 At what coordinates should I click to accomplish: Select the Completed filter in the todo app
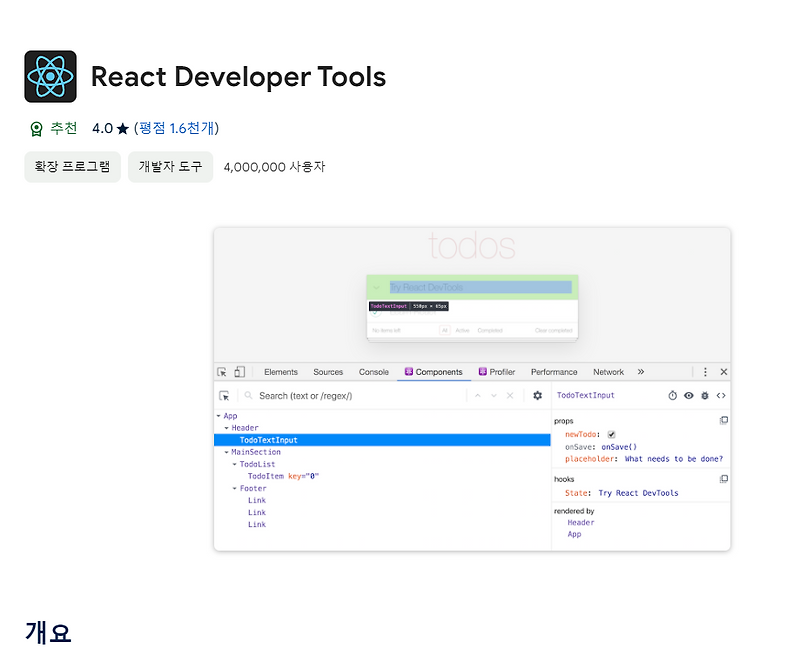489,328
